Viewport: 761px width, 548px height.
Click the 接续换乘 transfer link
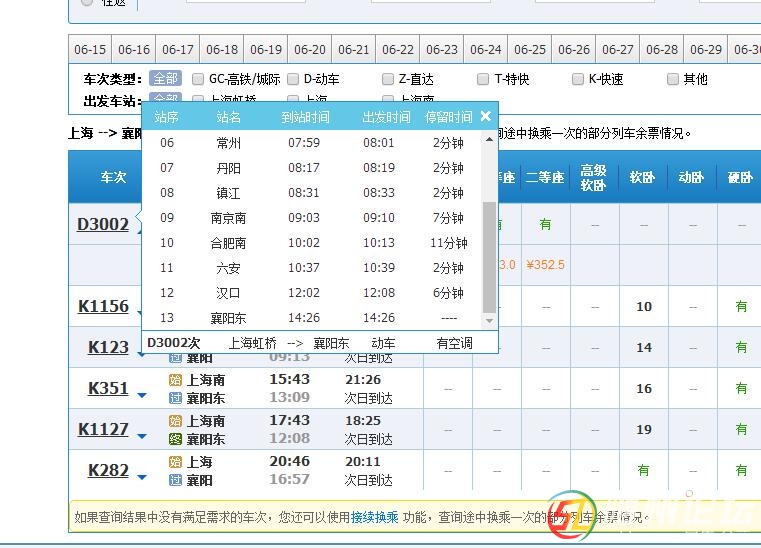pyautogui.click(x=374, y=517)
